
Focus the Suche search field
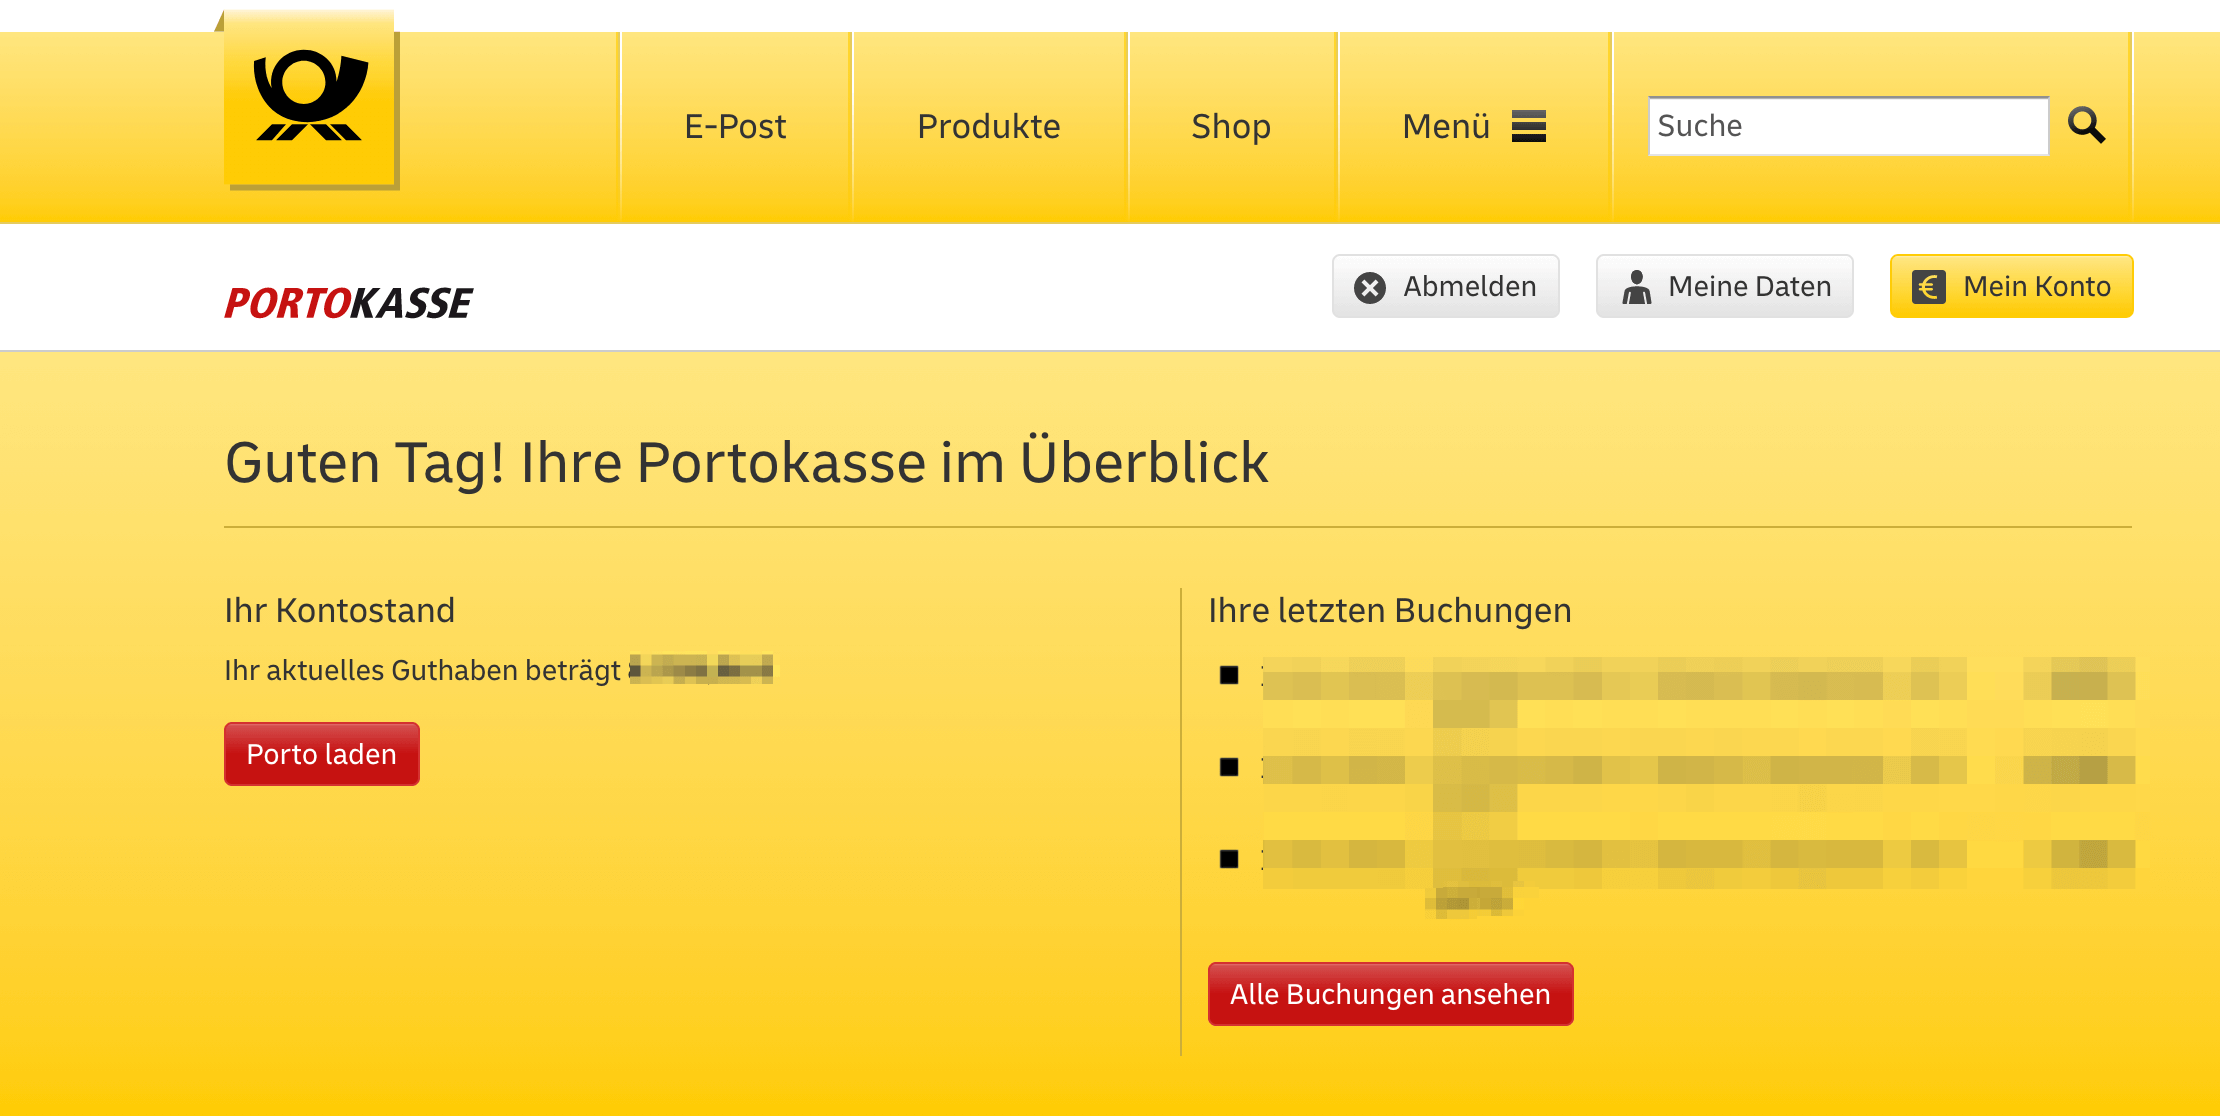tap(1847, 126)
